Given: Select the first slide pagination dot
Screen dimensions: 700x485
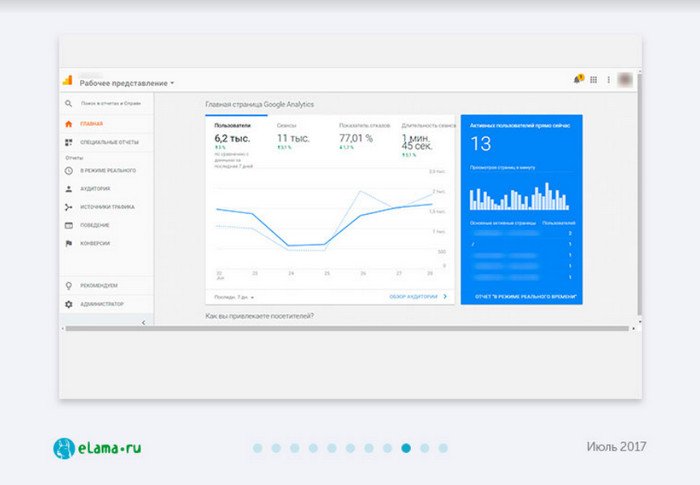Looking at the screenshot, I should 258,448.
